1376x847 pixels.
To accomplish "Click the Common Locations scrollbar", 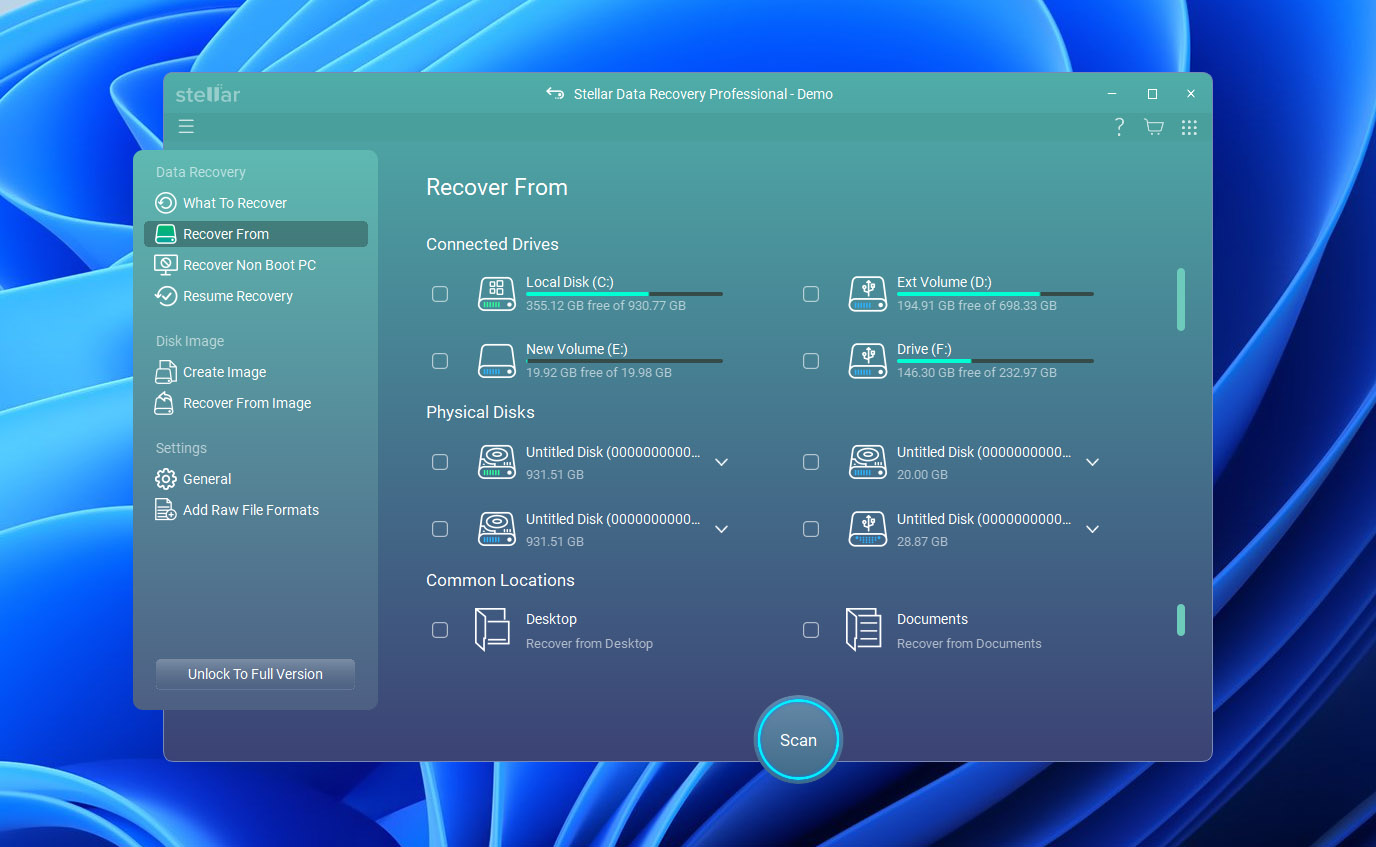I will (x=1181, y=620).
